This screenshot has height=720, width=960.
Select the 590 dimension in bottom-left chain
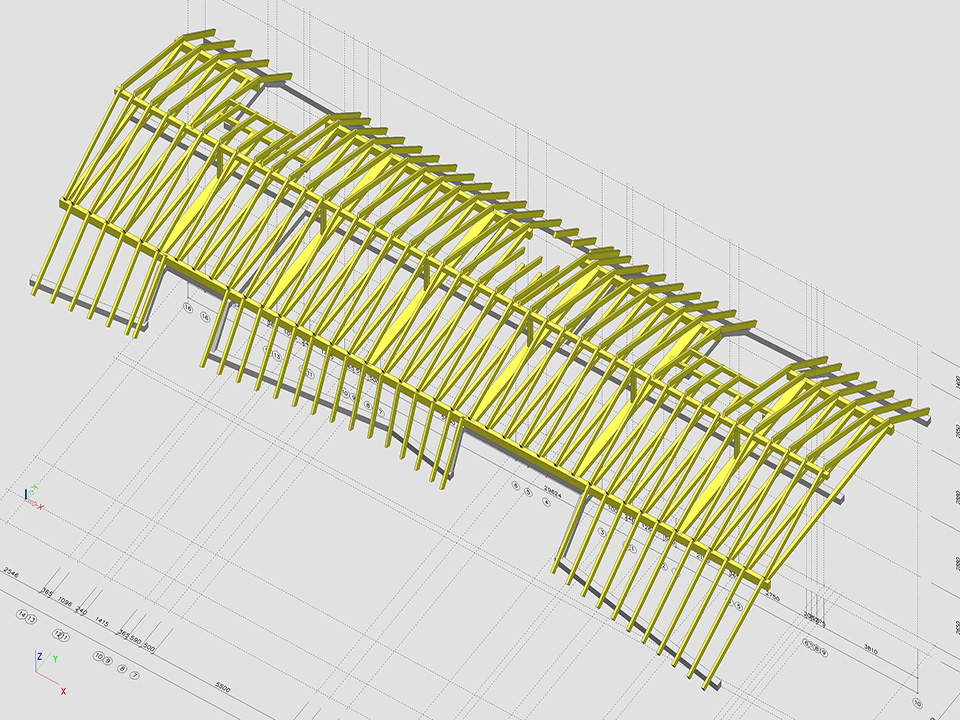pyautogui.click(x=136, y=639)
